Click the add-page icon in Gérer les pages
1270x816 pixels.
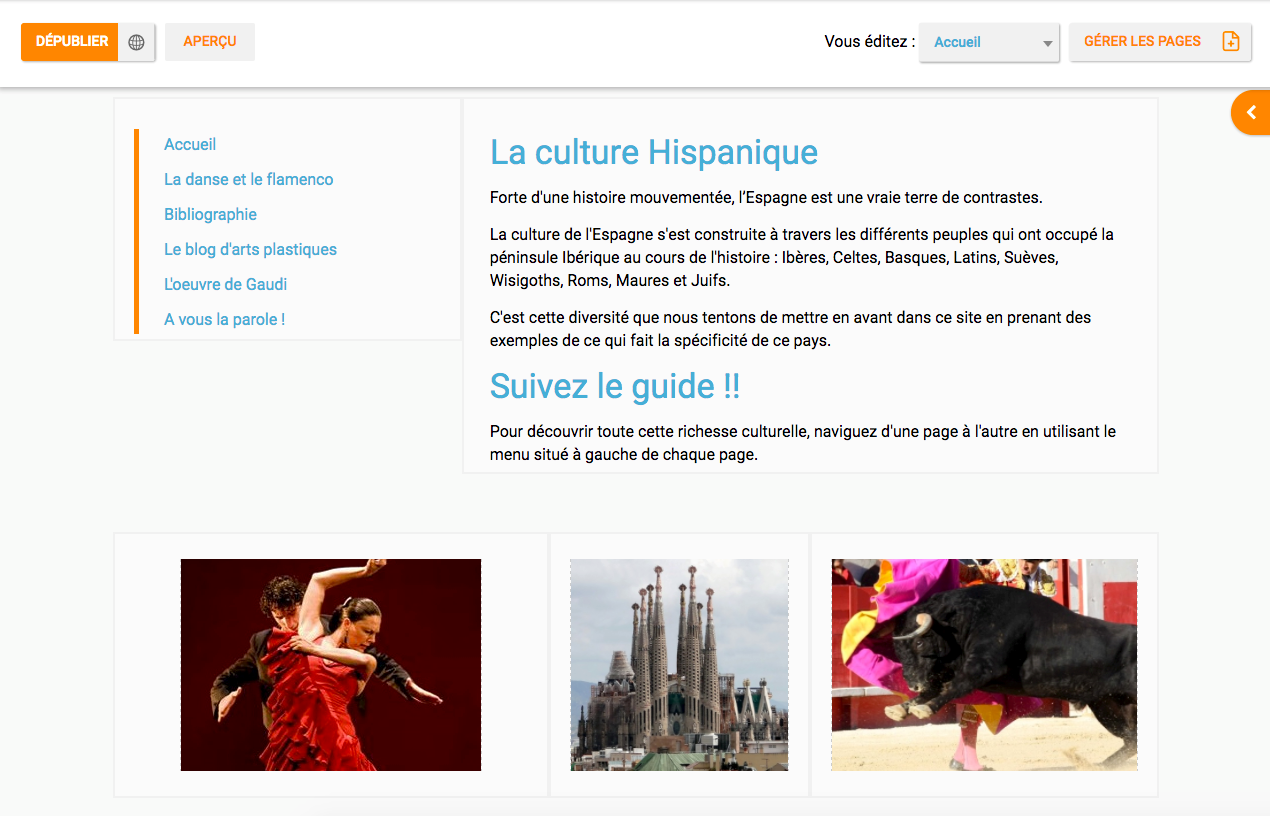pyautogui.click(x=1231, y=42)
